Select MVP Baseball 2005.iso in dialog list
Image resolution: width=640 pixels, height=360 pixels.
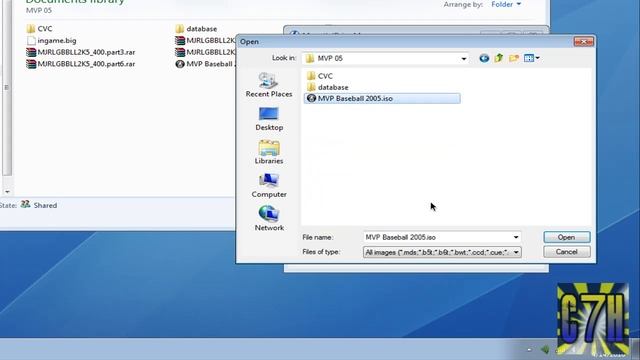click(382, 98)
